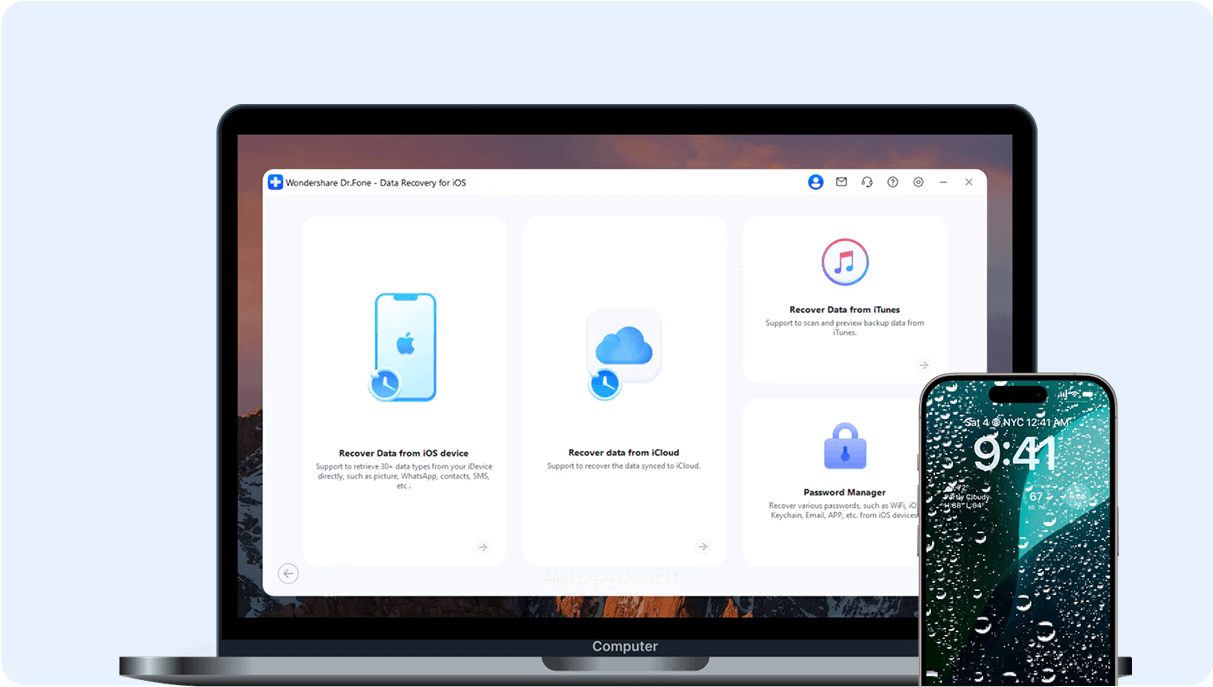Image resolution: width=1213 pixels, height=687 pixels.
Task: Select Recover Data from iTunes title
Action: tap(845, 310)
